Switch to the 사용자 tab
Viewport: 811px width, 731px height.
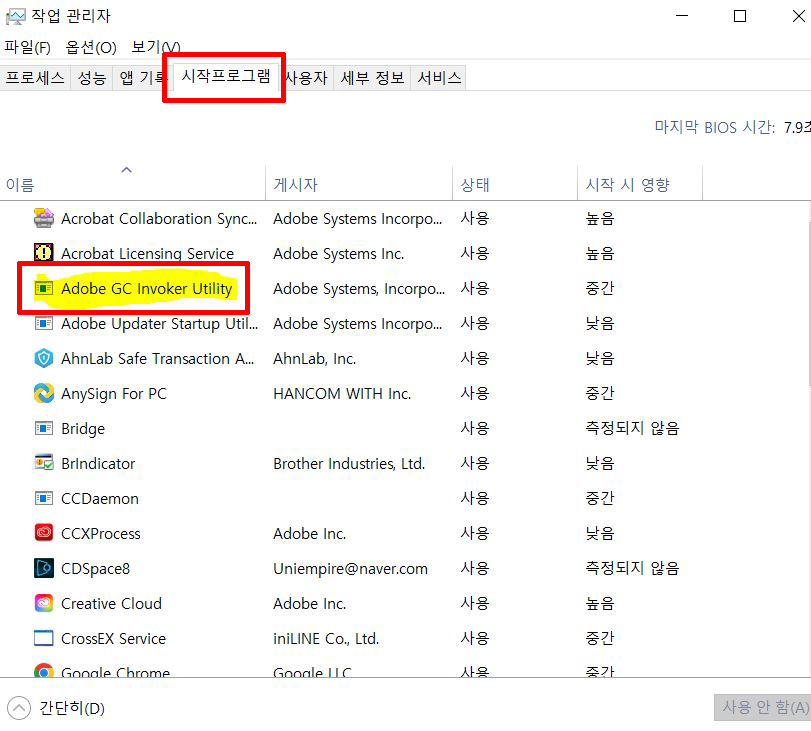click(306, 78)
